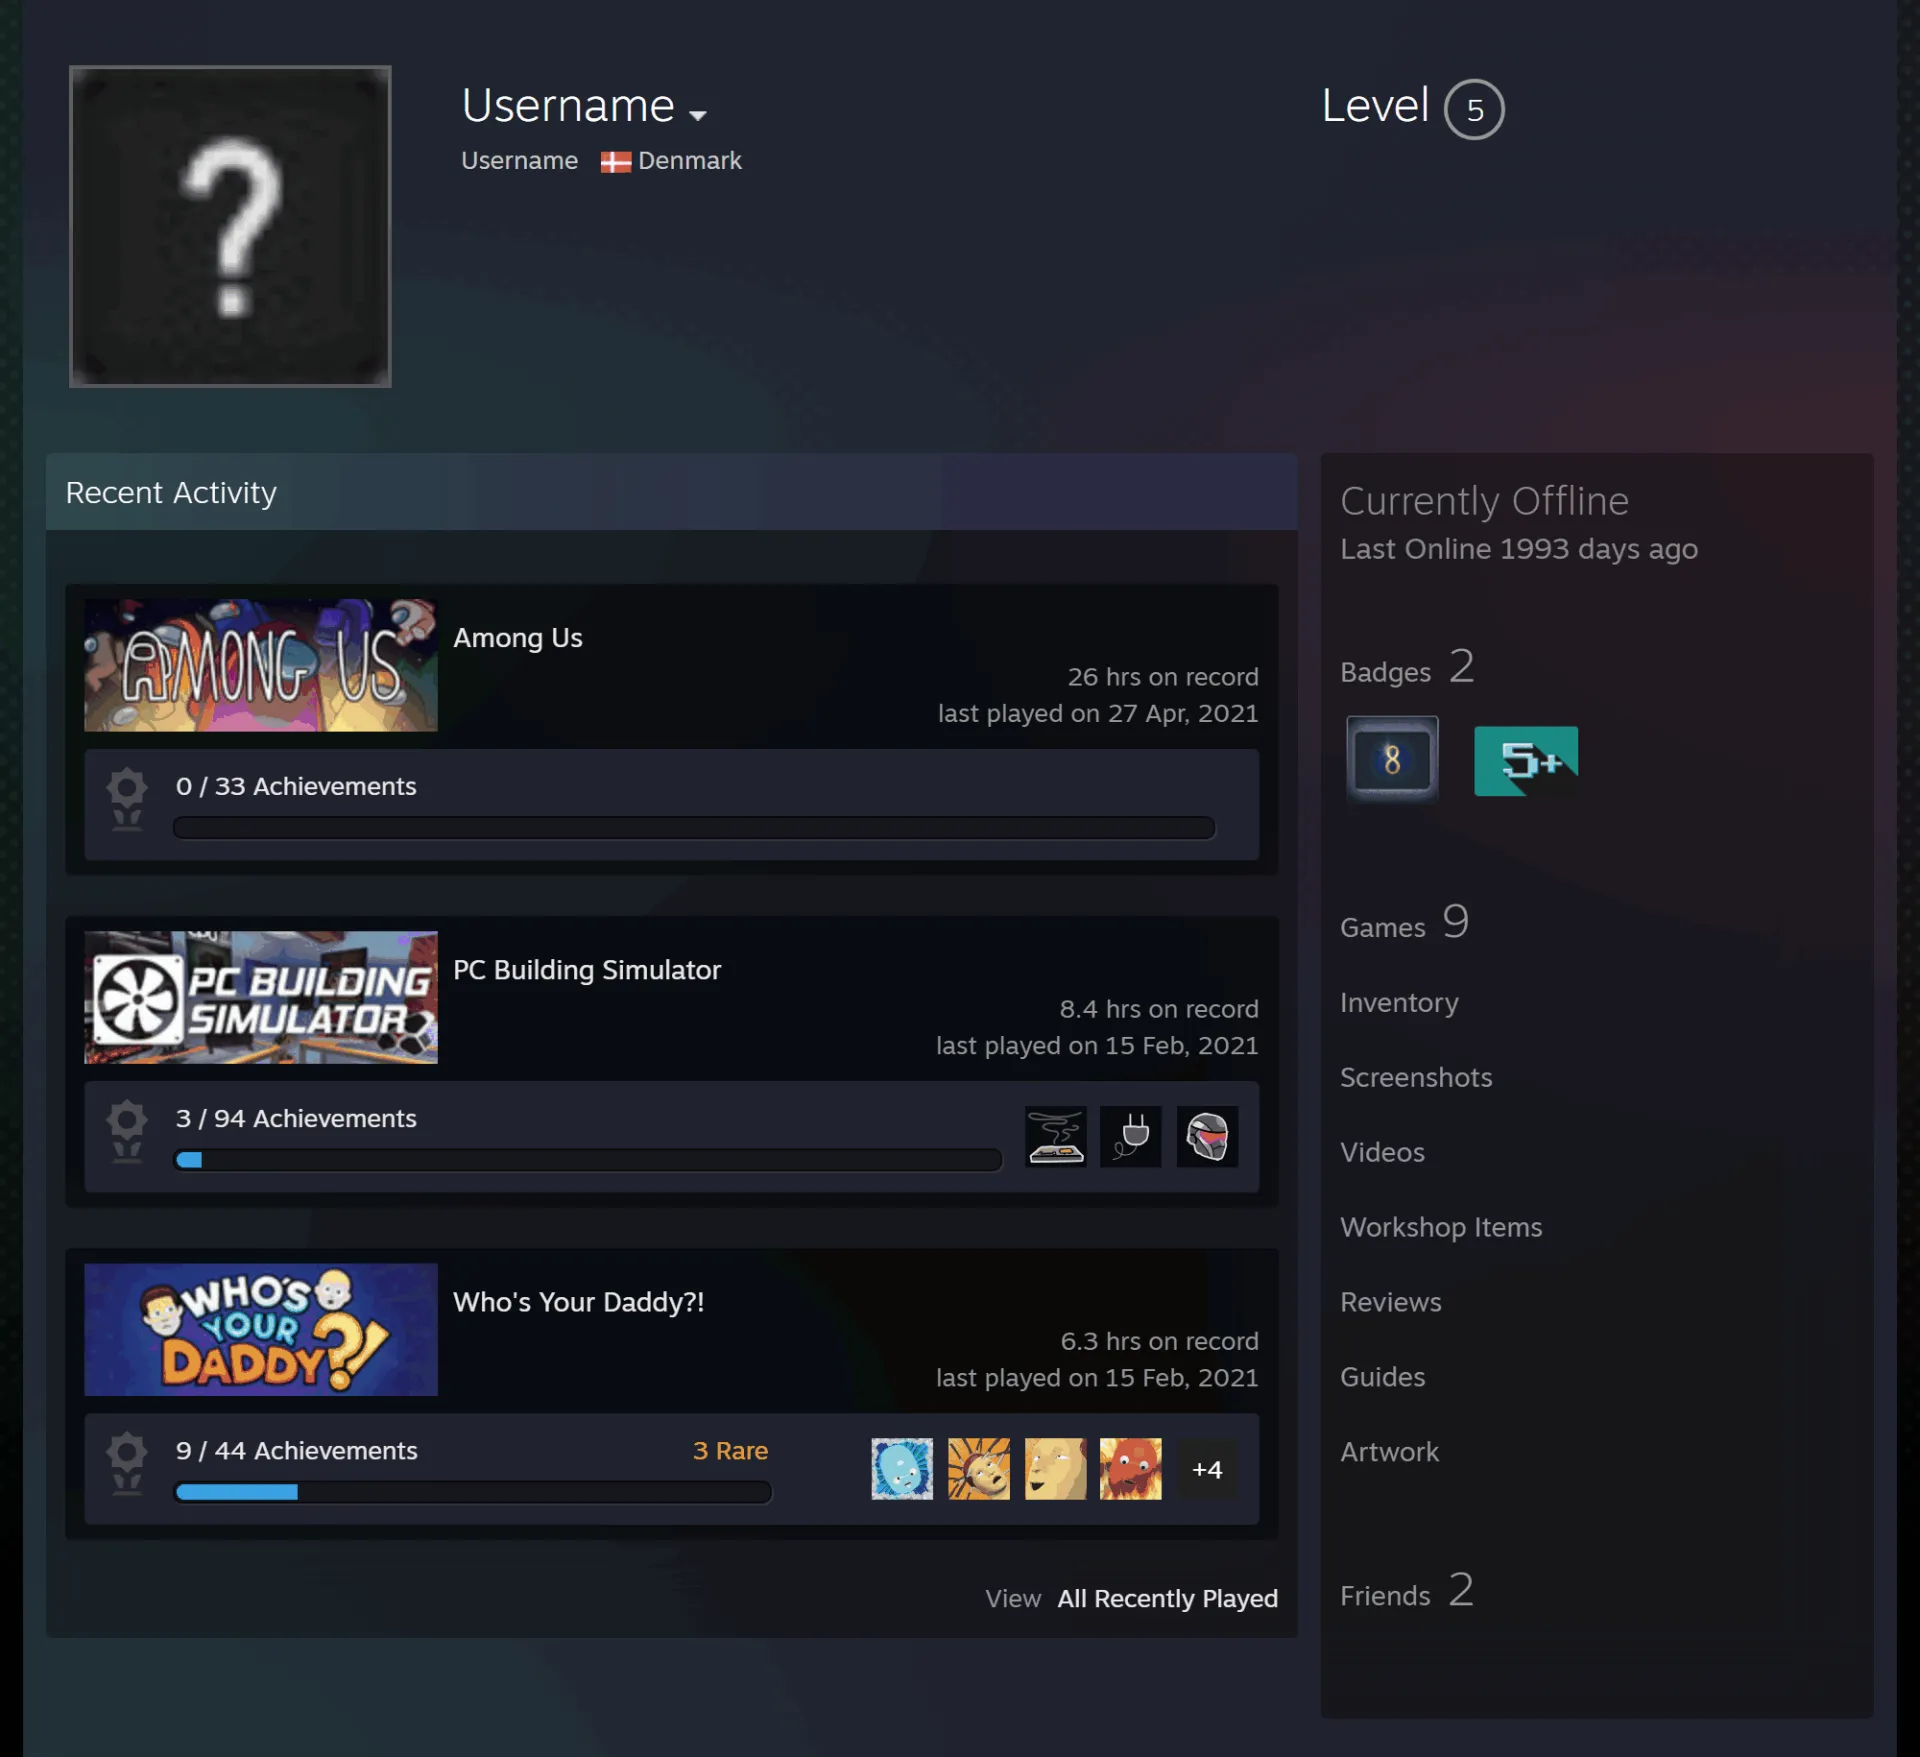Open the Badges section
The width and height of the screenshot is (1920, 1757).
coord(1407,668)
